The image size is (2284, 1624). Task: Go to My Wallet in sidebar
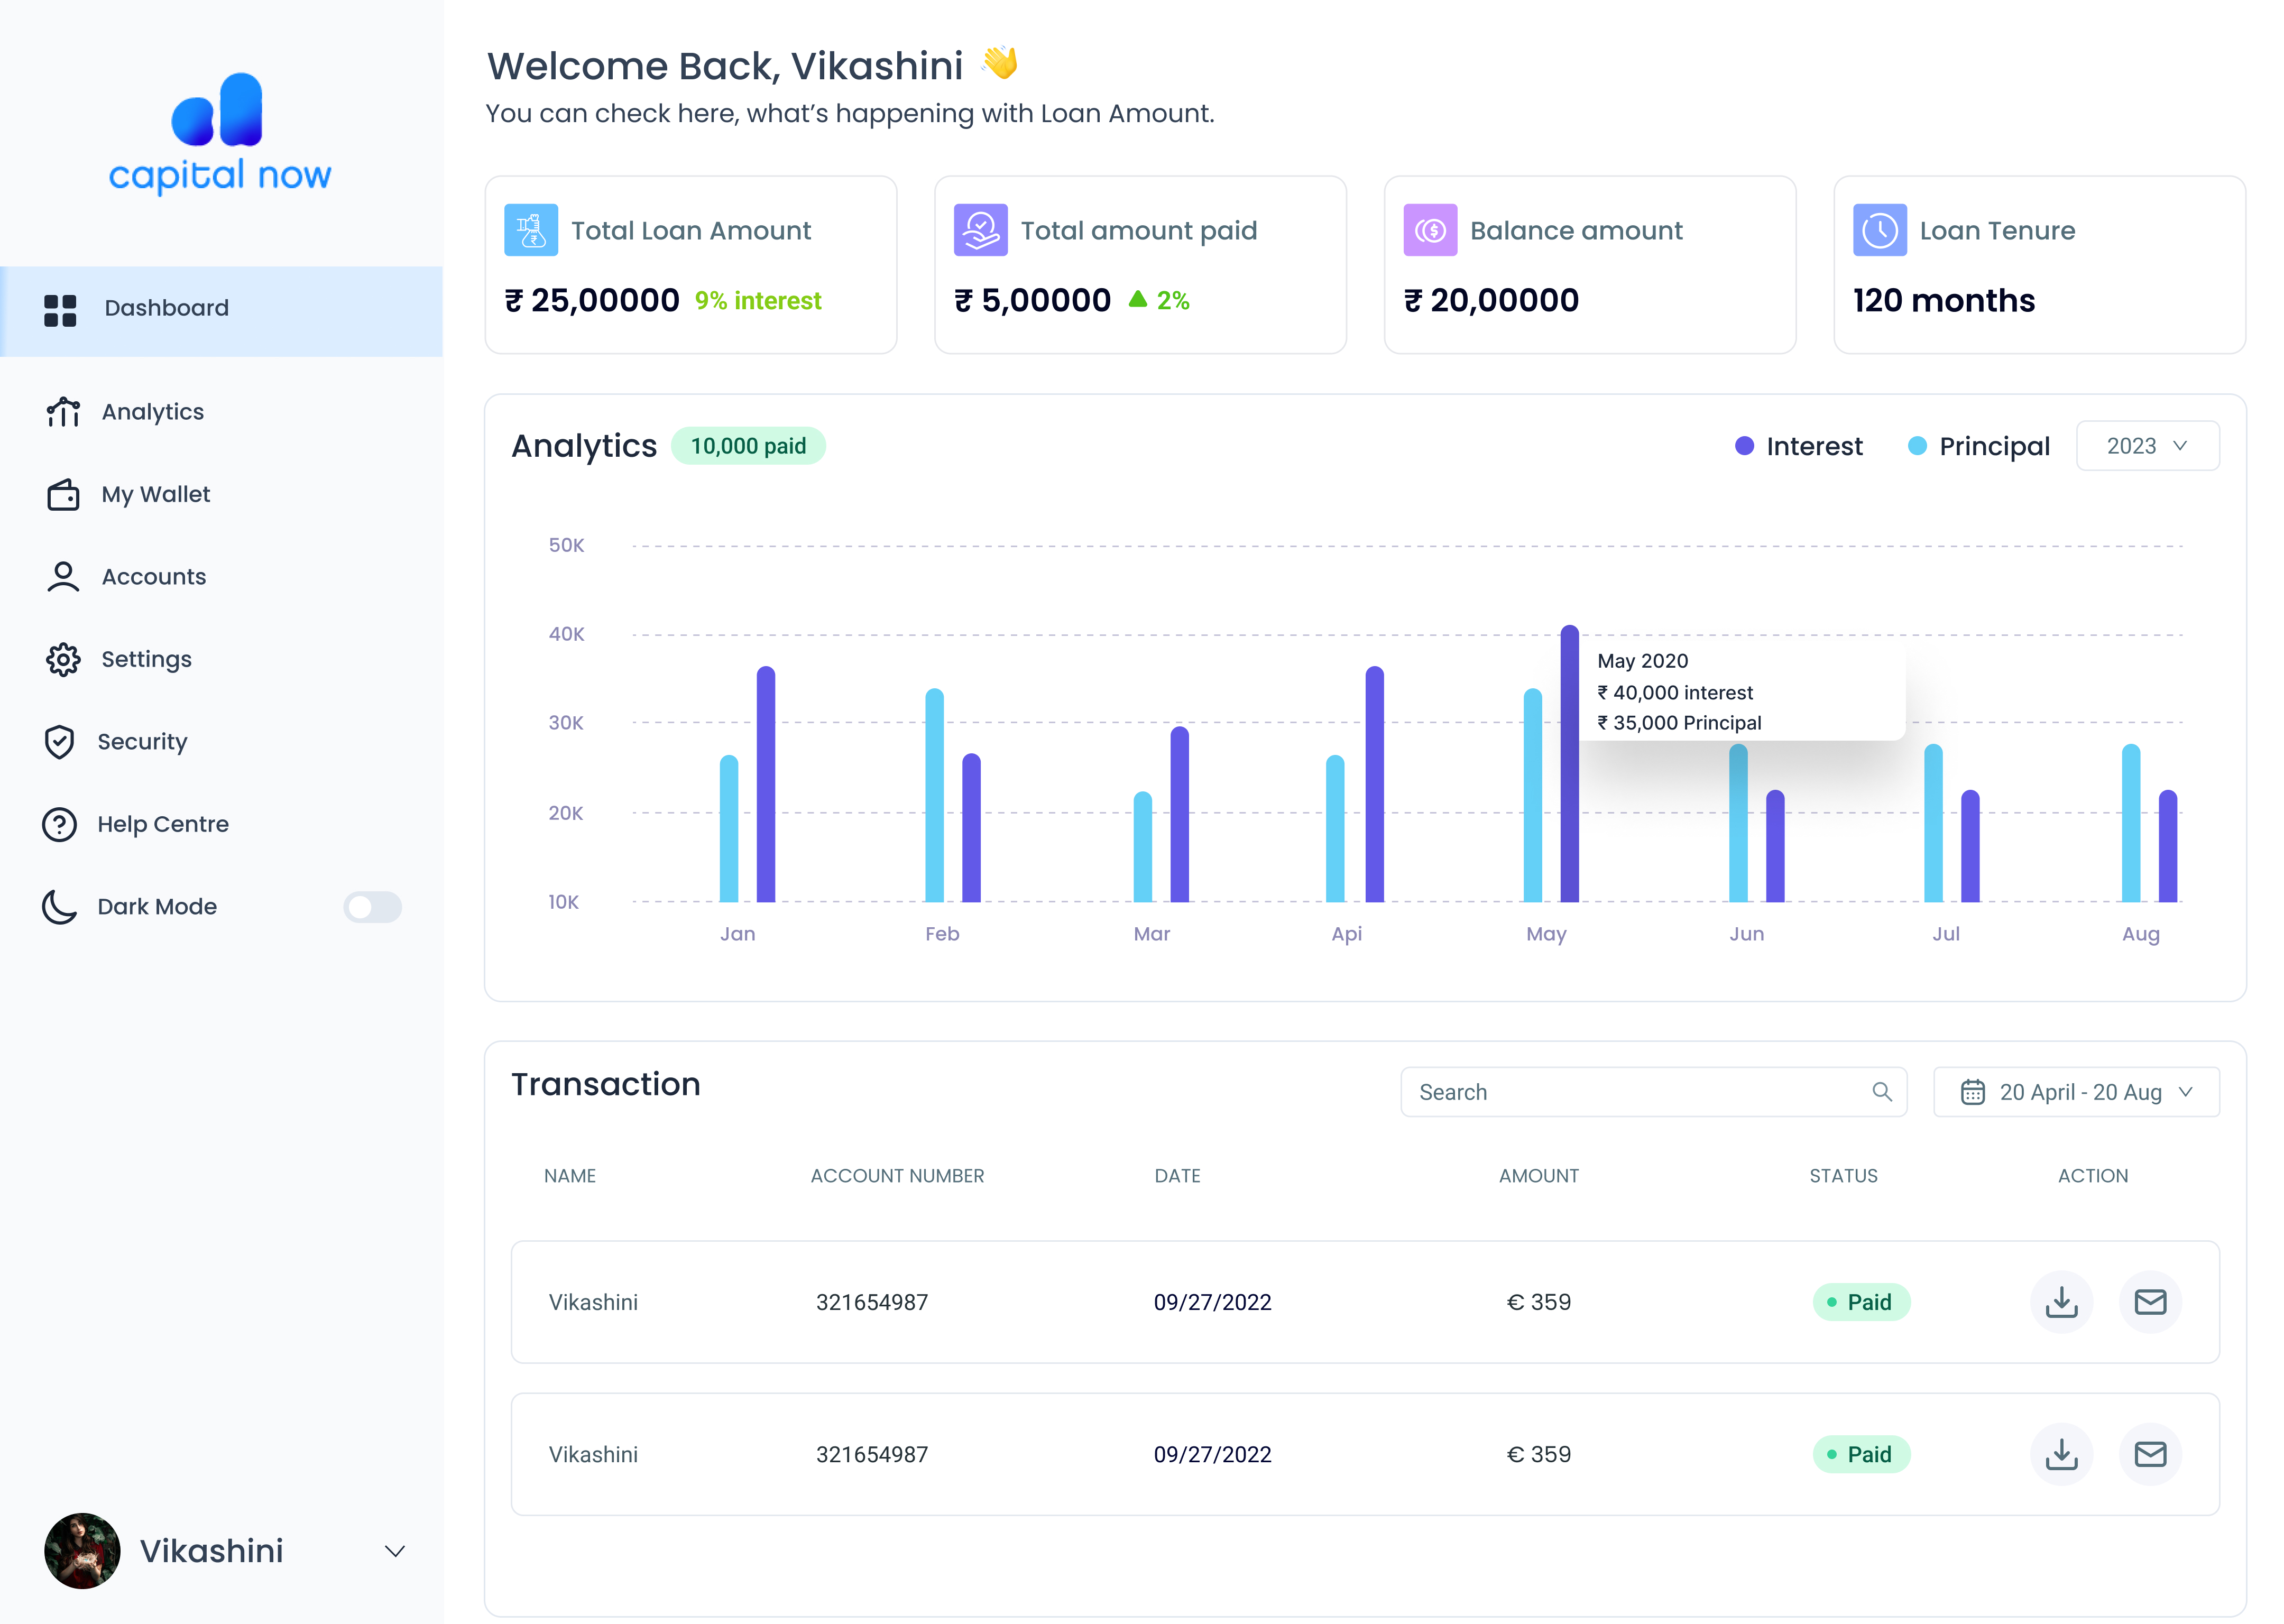point(155,494)
